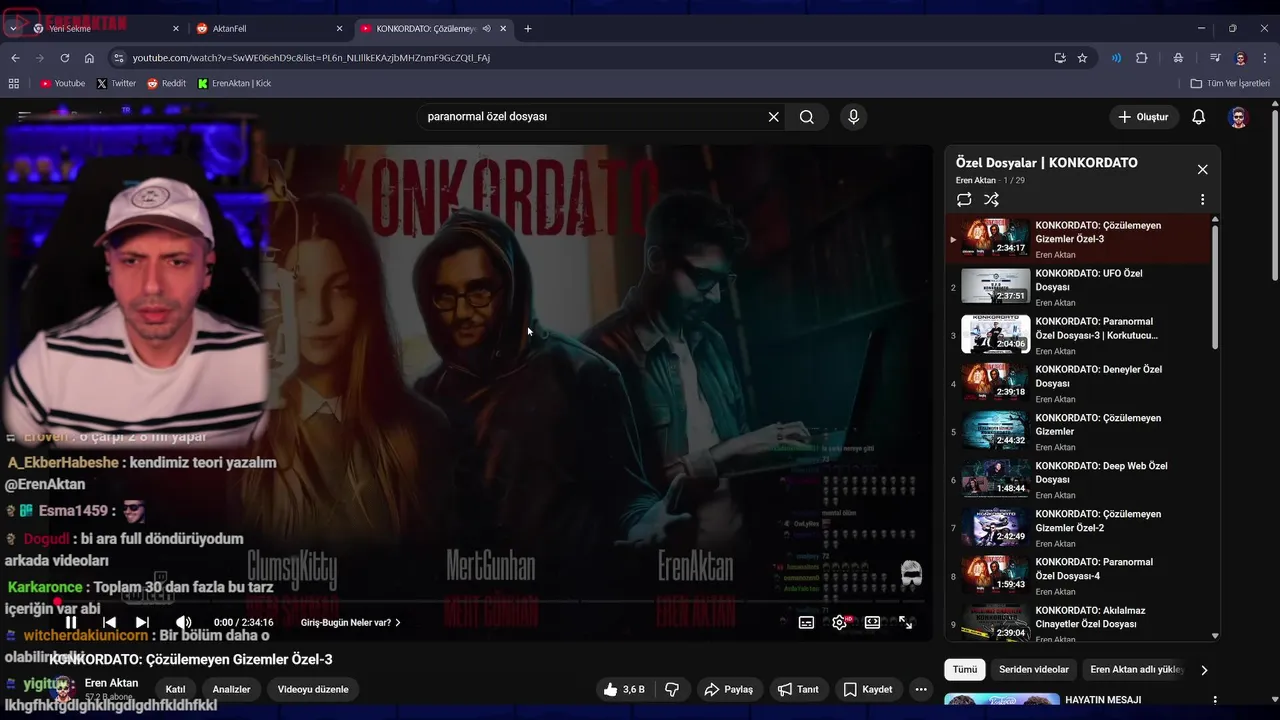Open browser extensions puzzle icon
The width and height of the screenshot is (1280, 720).
[x=1142, y=58]
